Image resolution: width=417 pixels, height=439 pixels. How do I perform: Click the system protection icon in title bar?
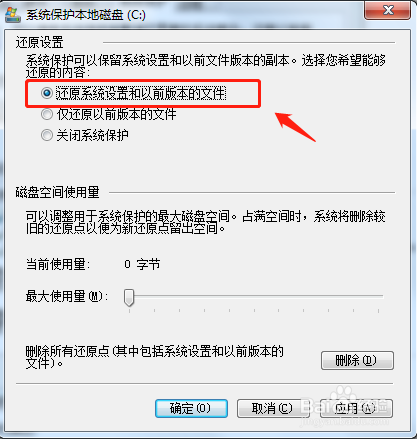[x=13, y=15]
